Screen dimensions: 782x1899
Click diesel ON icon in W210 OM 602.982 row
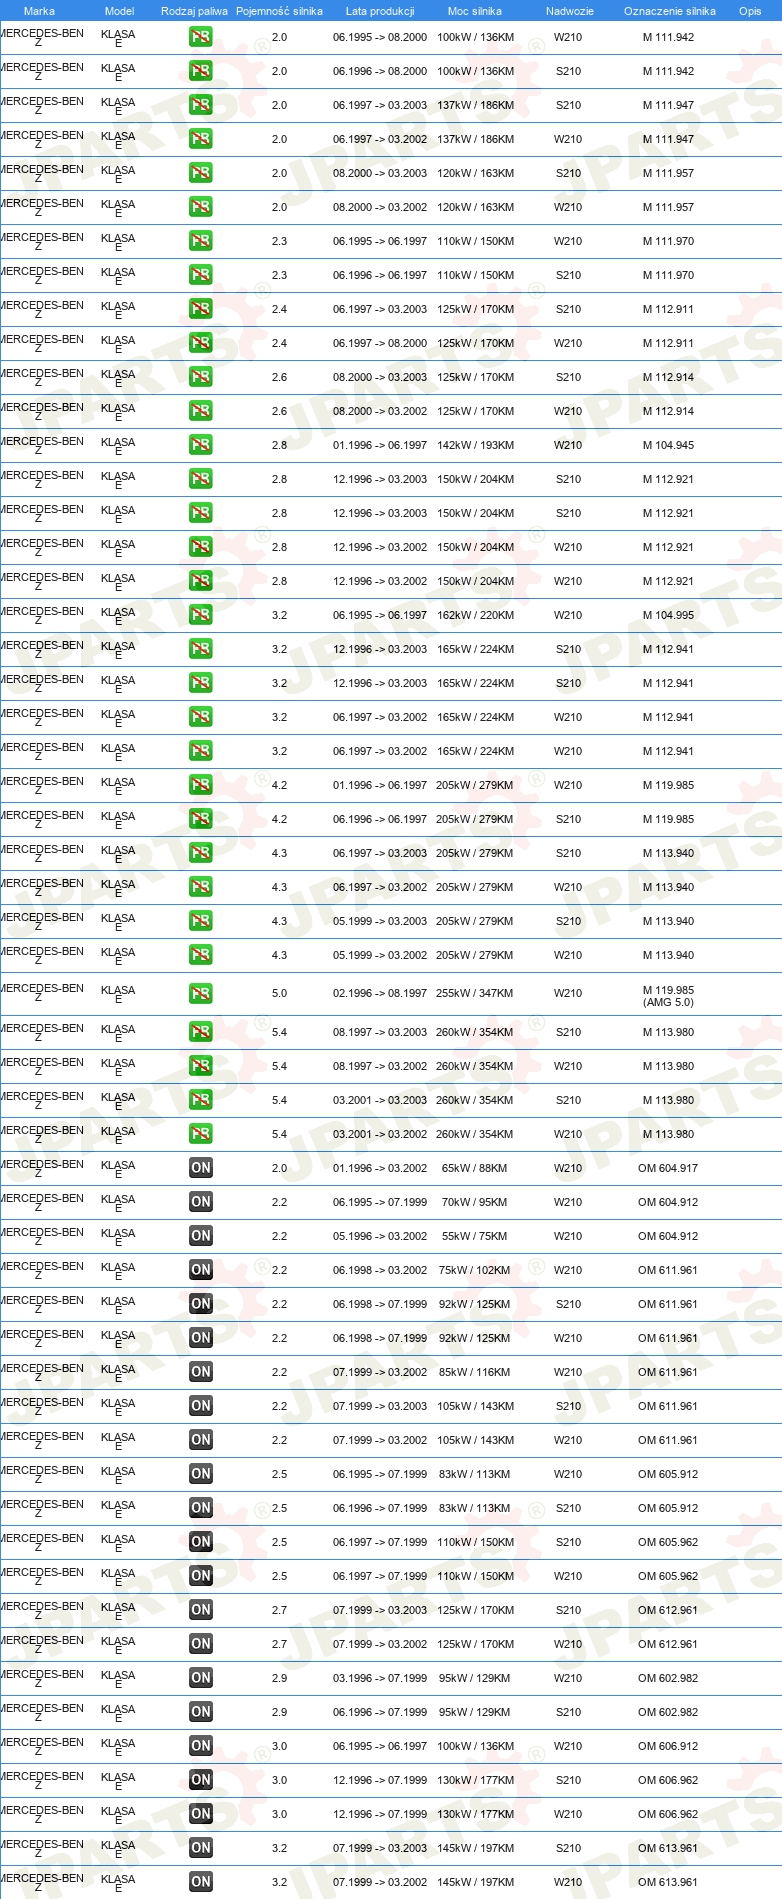click(x=201, y=1678)
